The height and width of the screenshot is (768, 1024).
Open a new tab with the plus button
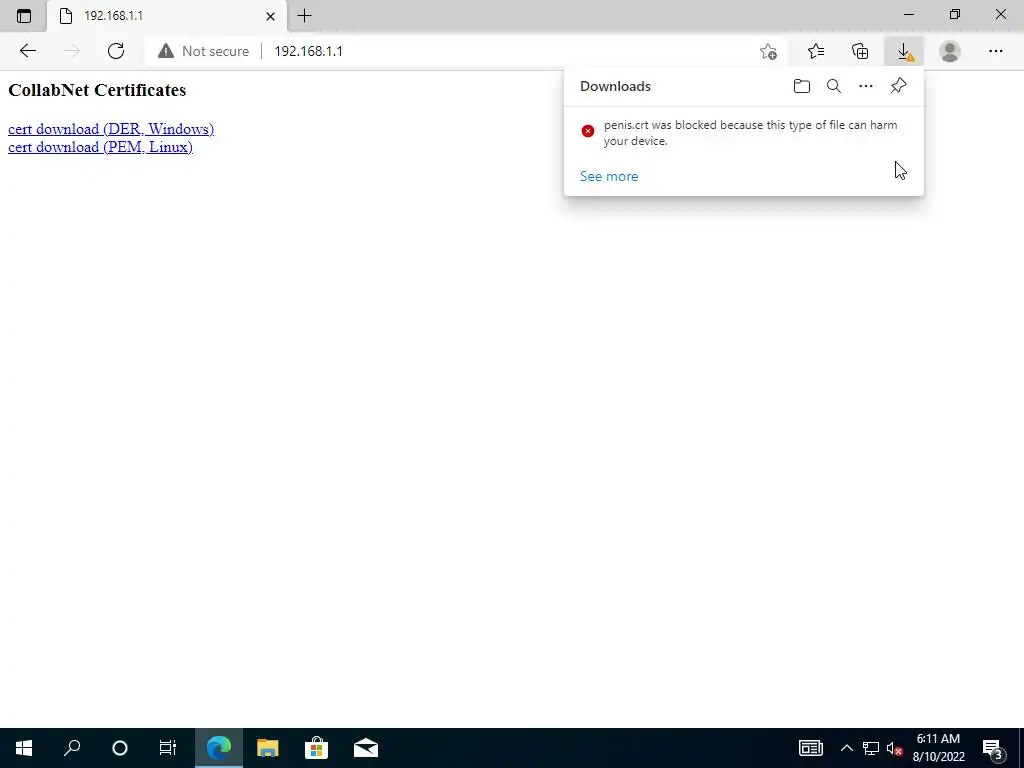(304, 16)
